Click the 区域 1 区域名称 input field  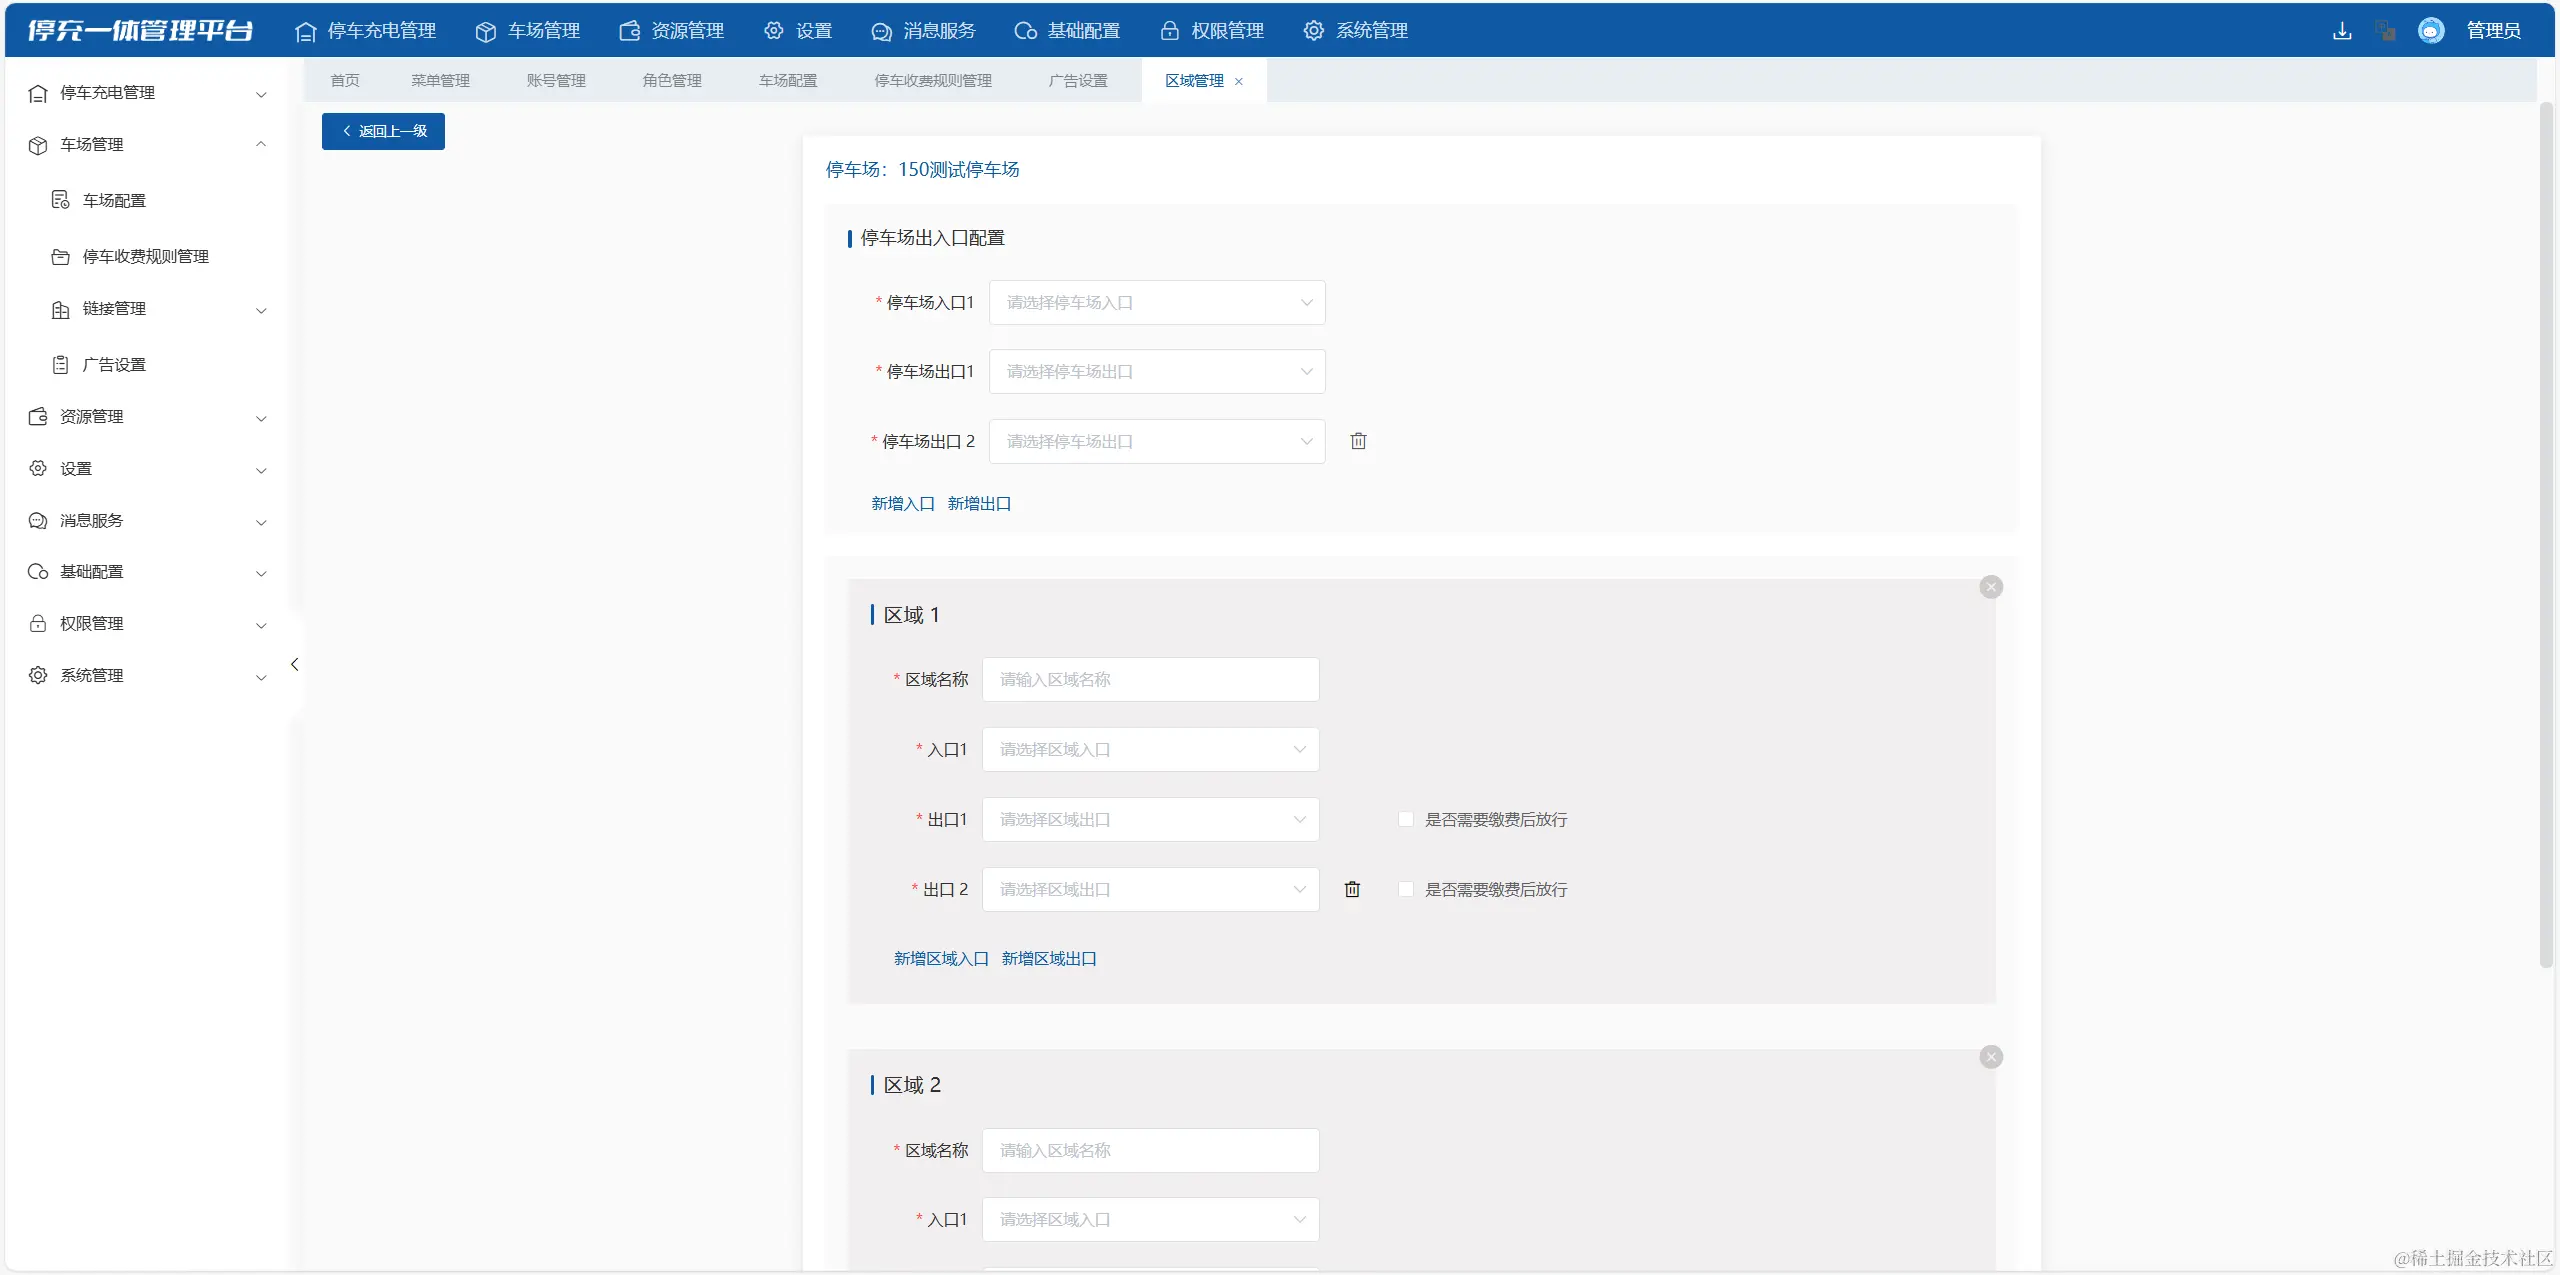[x=1150, y=679]
